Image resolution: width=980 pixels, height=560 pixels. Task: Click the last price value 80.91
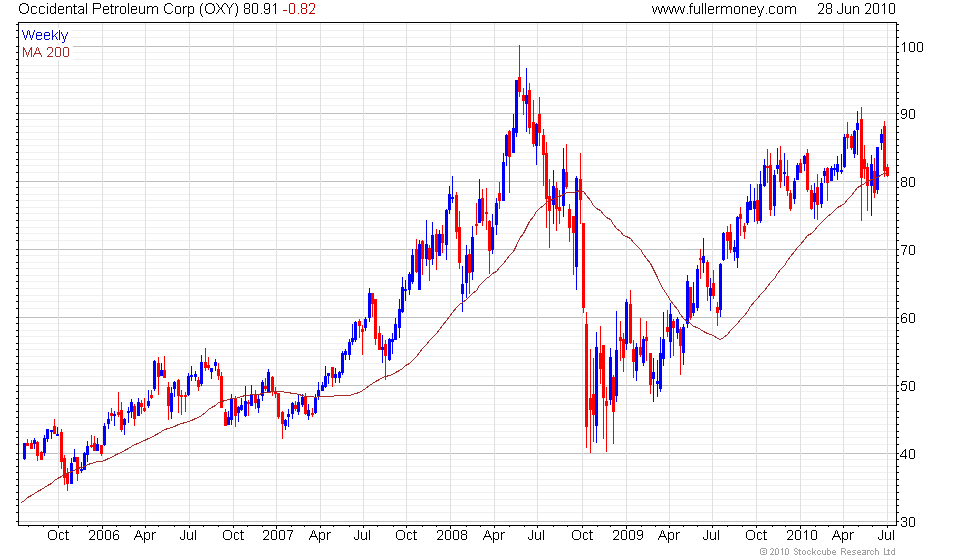(x=260, y=9)
